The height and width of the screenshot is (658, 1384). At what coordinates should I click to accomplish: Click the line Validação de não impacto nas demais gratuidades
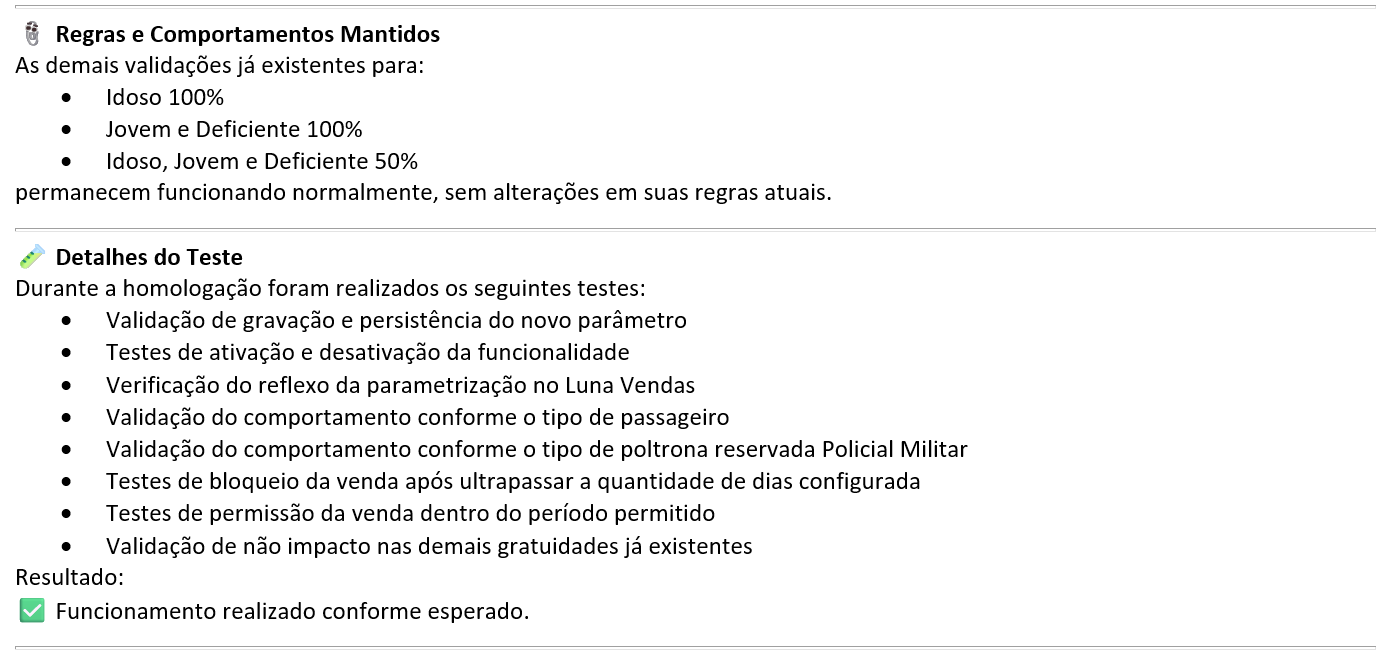click(x=429, y=546)
